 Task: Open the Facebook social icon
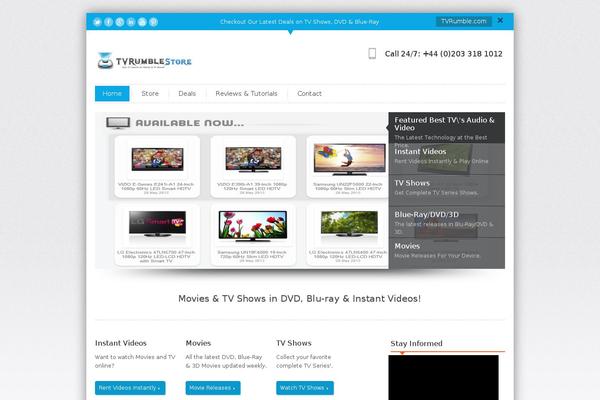pyautogui.click(x=109, y=22)
